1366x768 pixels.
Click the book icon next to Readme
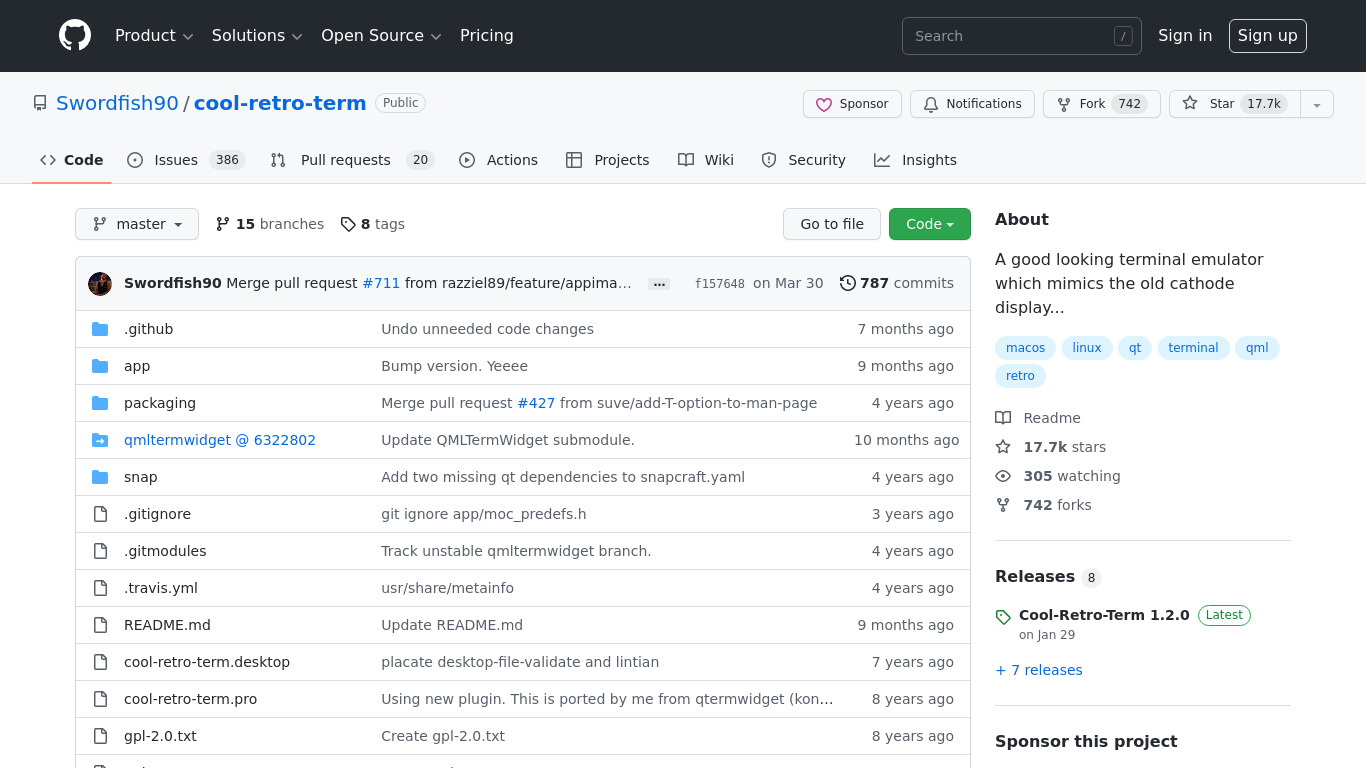click(1003, 418)
